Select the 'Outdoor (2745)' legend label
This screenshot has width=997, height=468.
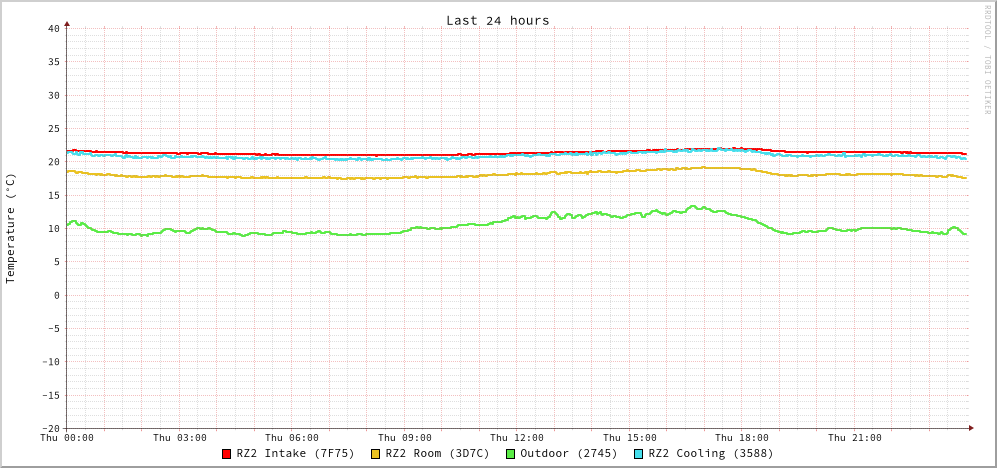point(568,453)
